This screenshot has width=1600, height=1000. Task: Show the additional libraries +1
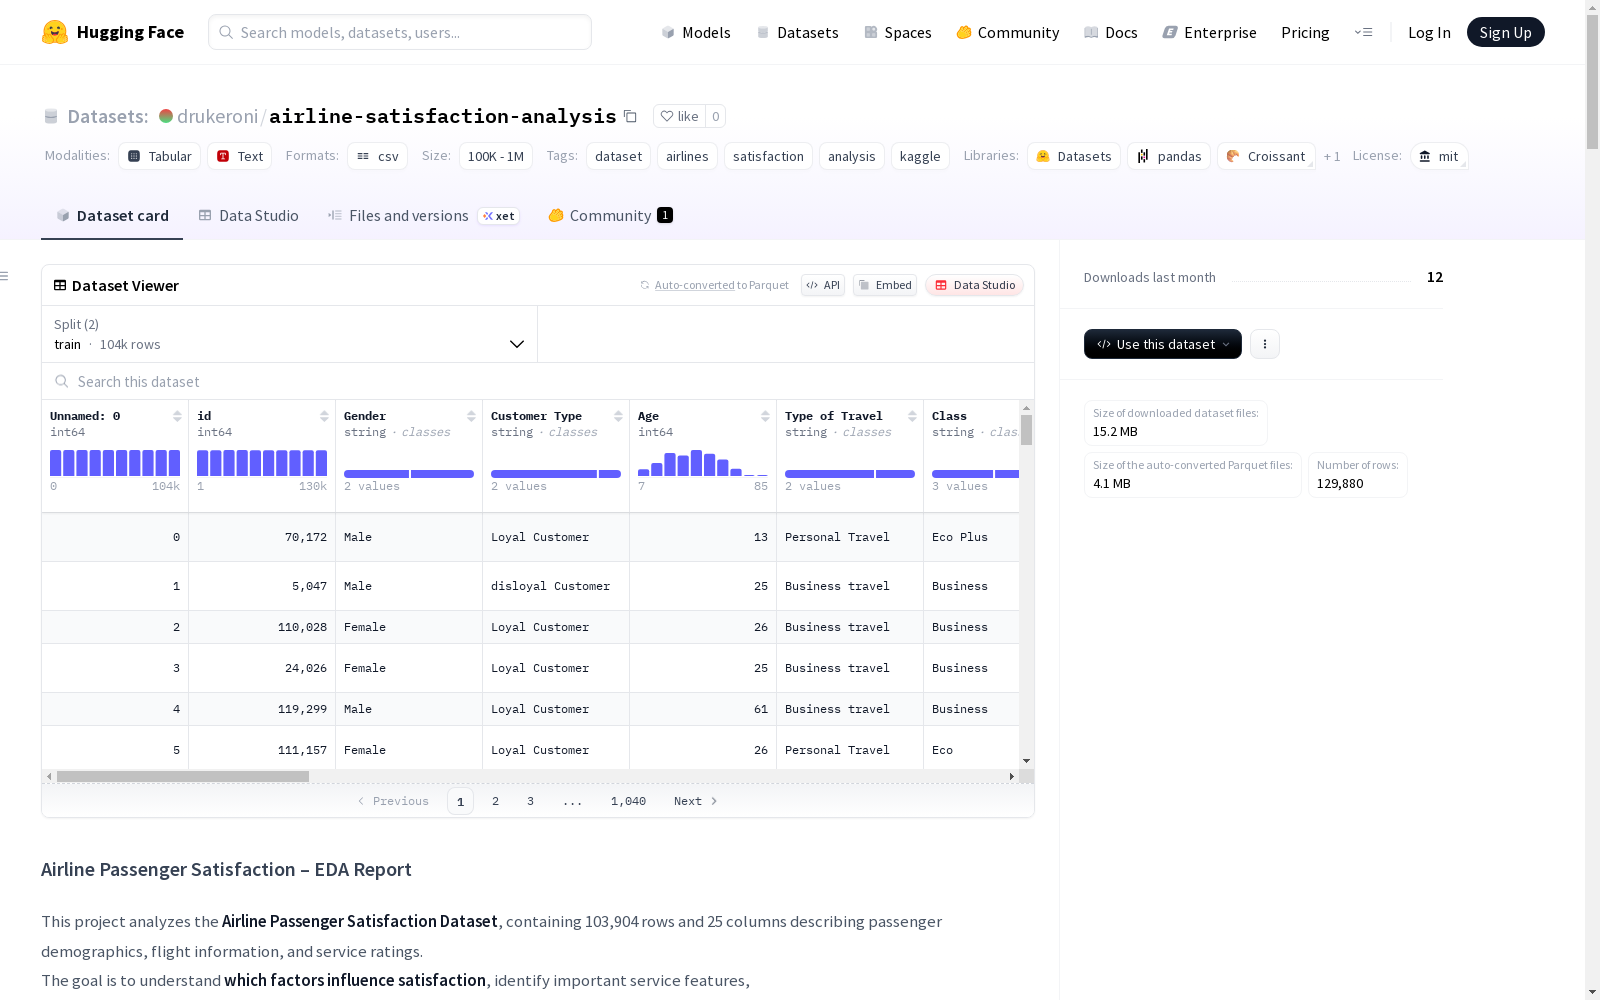(x=1332, y=156)
